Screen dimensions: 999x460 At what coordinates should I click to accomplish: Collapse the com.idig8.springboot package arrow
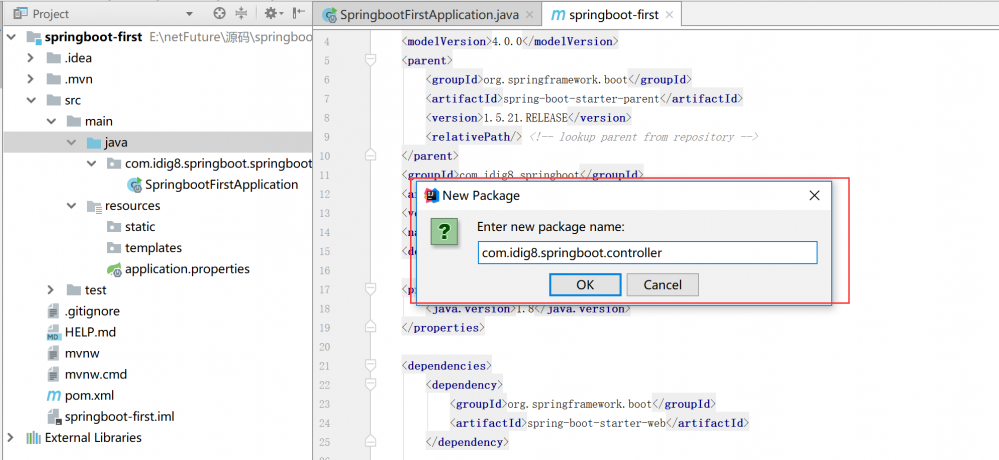pos(92,164)
